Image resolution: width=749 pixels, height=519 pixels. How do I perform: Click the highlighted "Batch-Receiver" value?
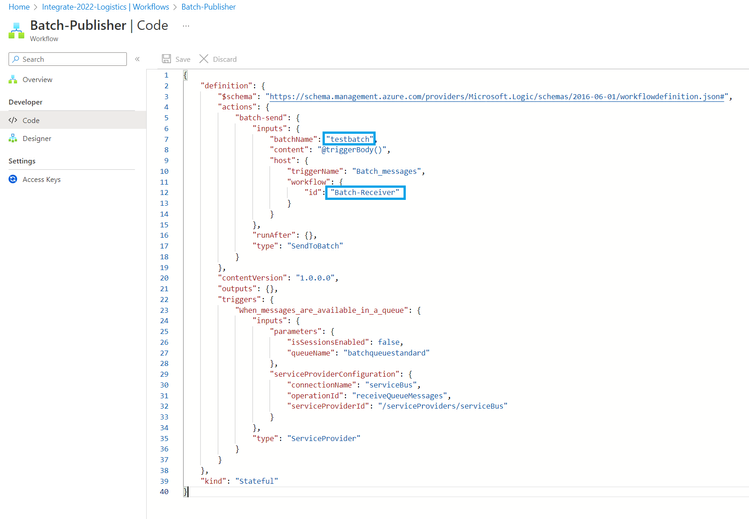(365, 192)
